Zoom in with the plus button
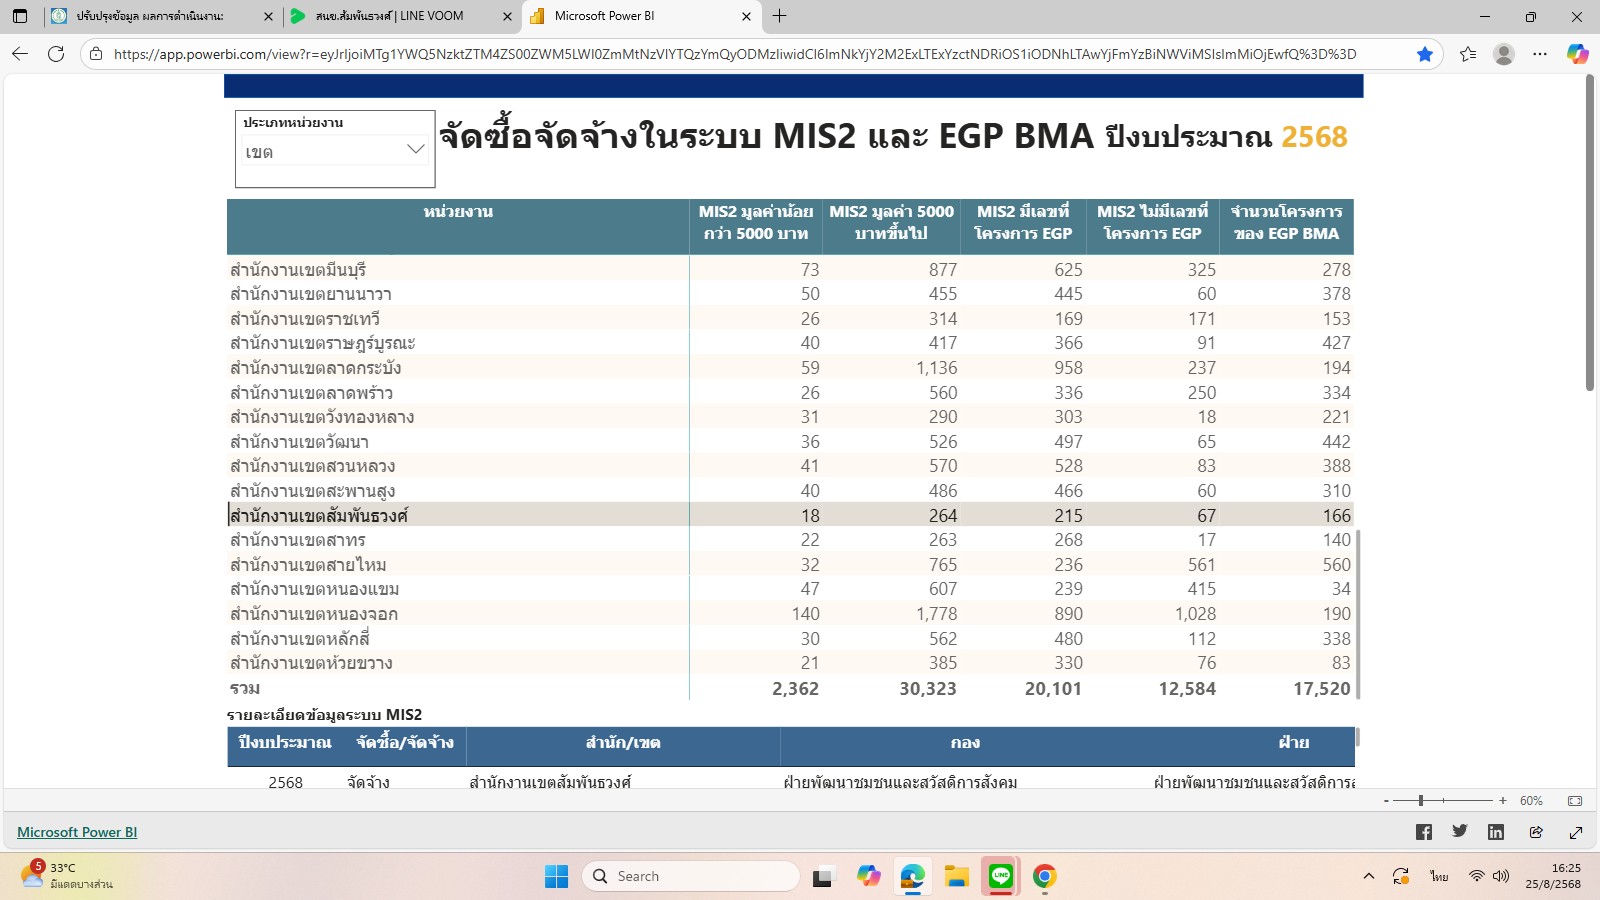 [1502, 801]
